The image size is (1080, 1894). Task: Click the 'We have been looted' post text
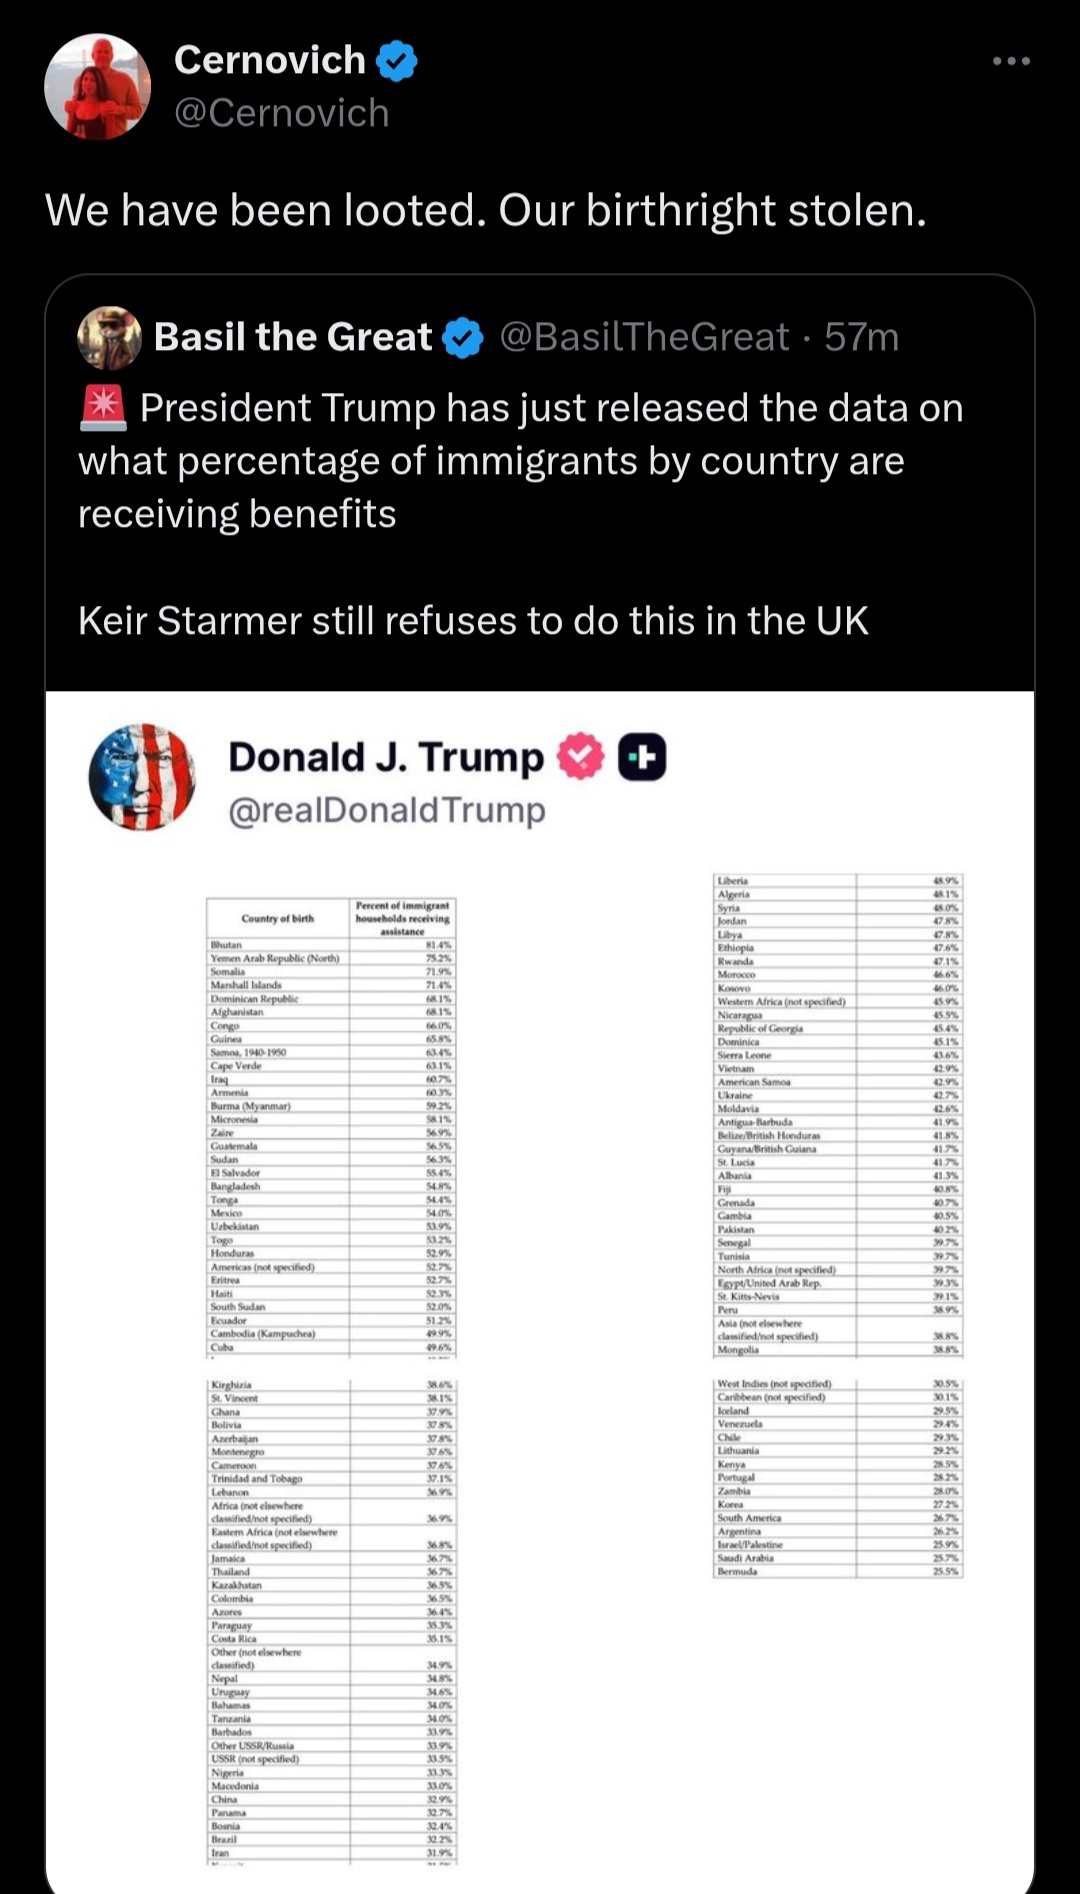click(486, 211)
